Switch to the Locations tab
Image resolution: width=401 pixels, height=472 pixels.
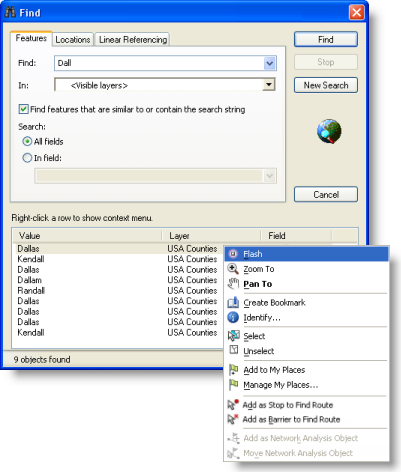pyautogui.click(x=73, y=40)
